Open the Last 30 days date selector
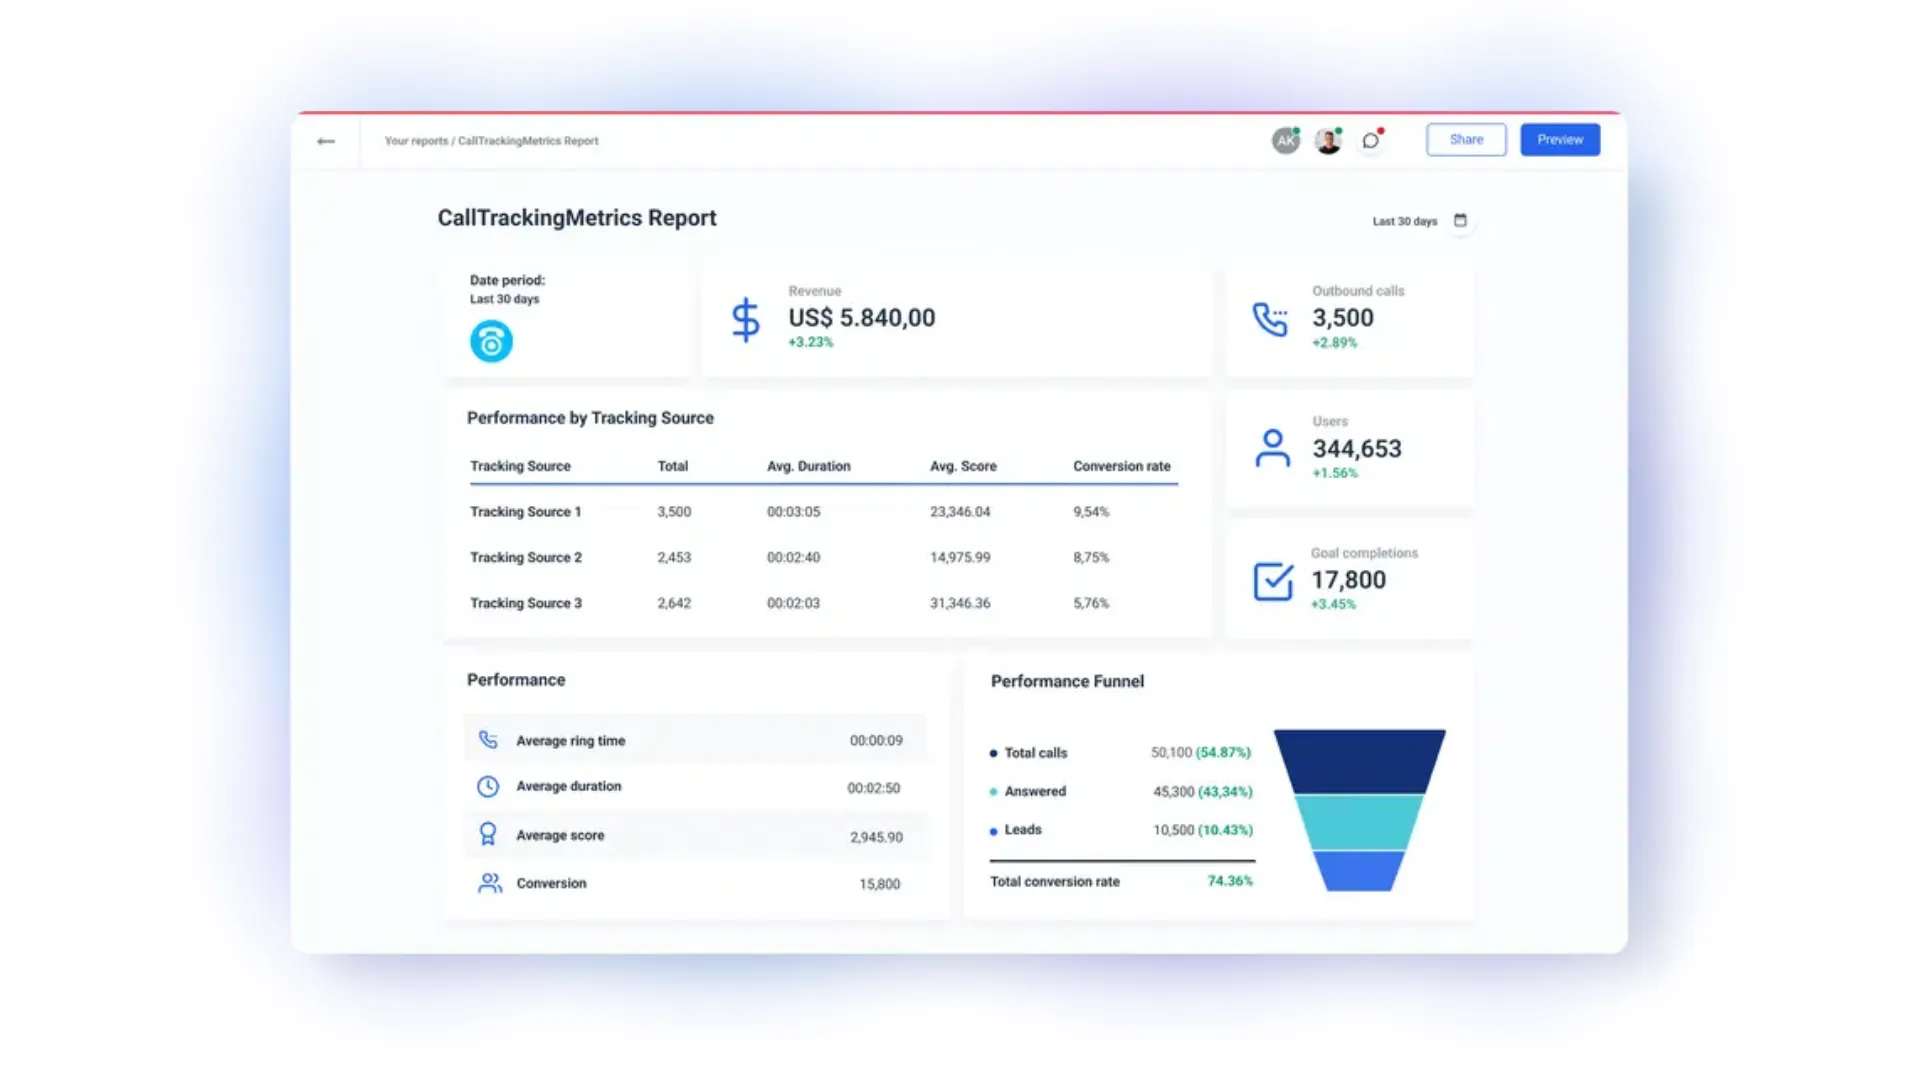The image size is (1920, 1080). [1404, 221]
